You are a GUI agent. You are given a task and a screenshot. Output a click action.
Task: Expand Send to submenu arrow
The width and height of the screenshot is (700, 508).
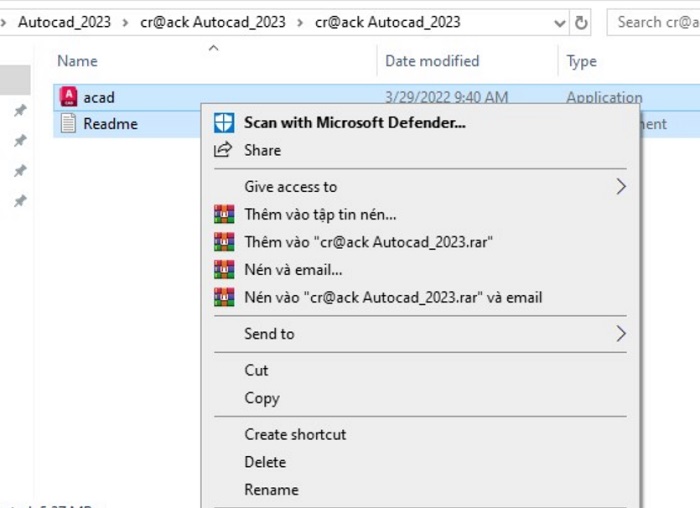click(x=621, y=334)
